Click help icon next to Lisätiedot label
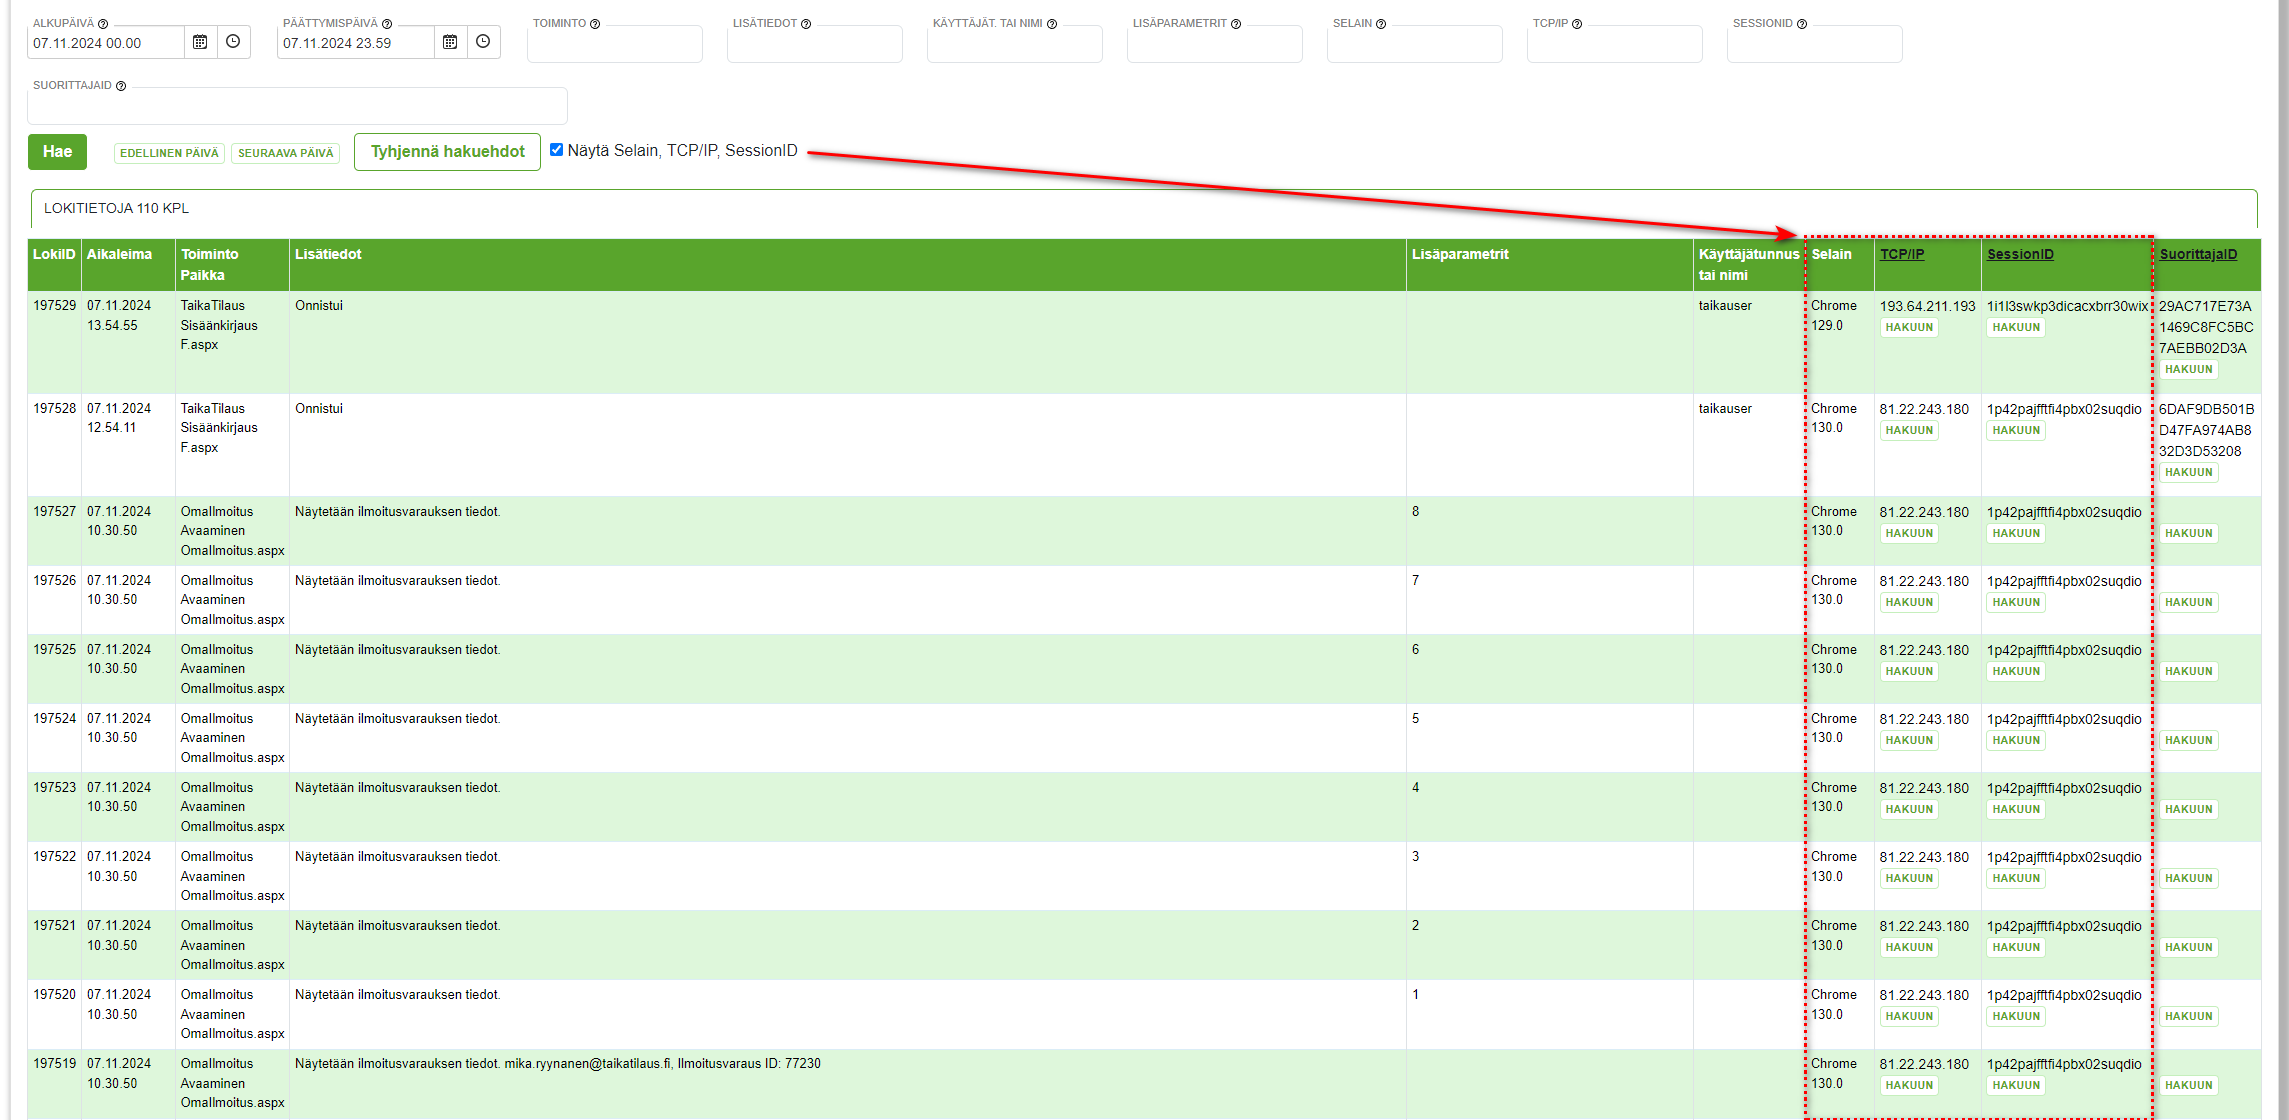Image resolution: width=2289 pixels, height=1120 pixels. tap(806, 24)
